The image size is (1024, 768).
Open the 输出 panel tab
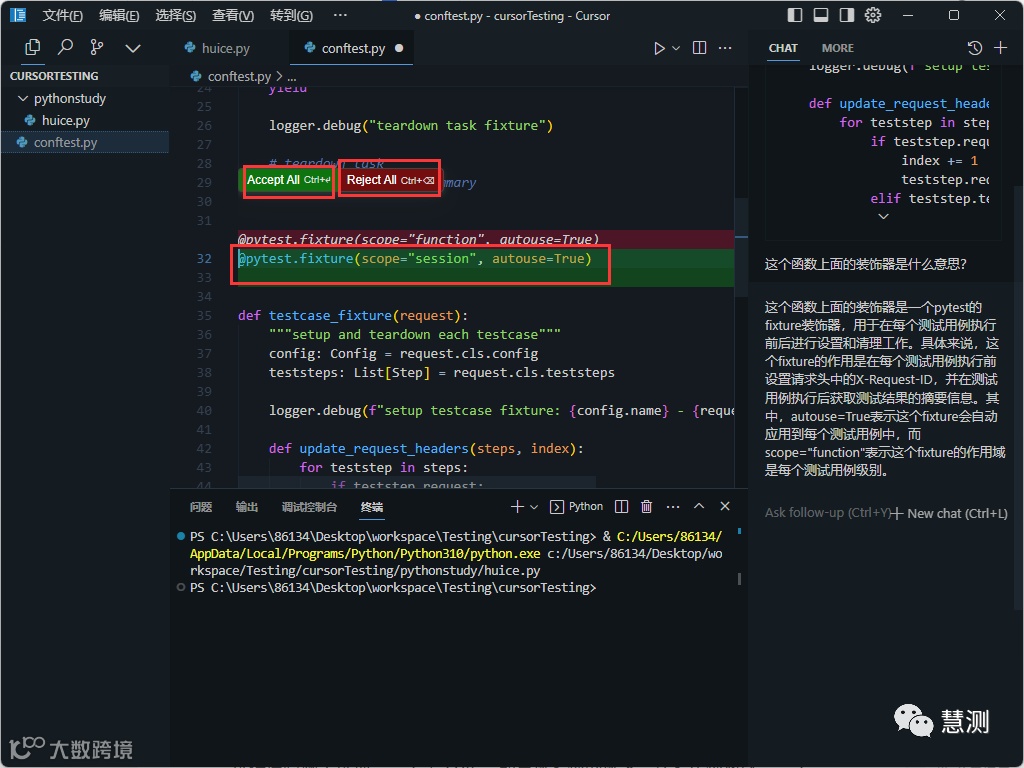(x=246, y=507)
